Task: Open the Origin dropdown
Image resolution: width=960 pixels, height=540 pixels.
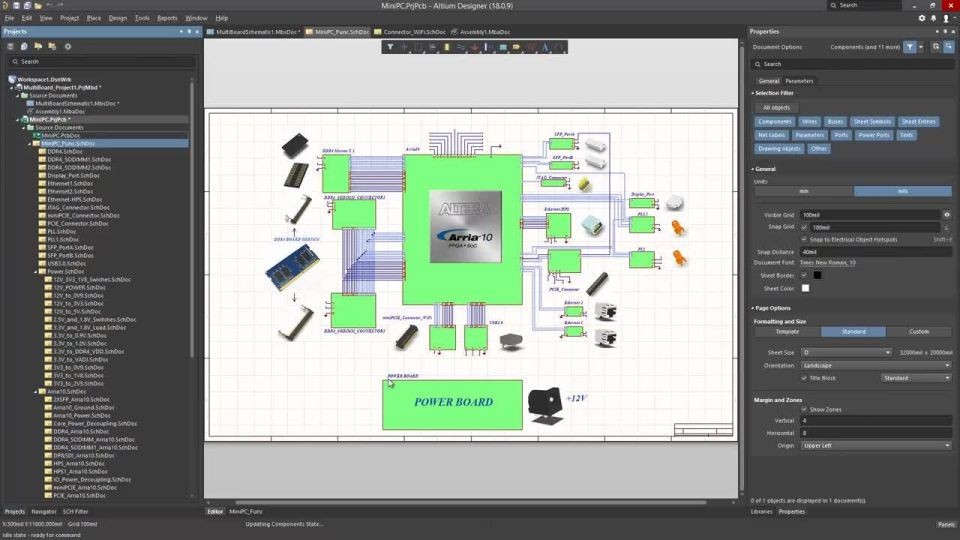Action: (x=876, y=446)
